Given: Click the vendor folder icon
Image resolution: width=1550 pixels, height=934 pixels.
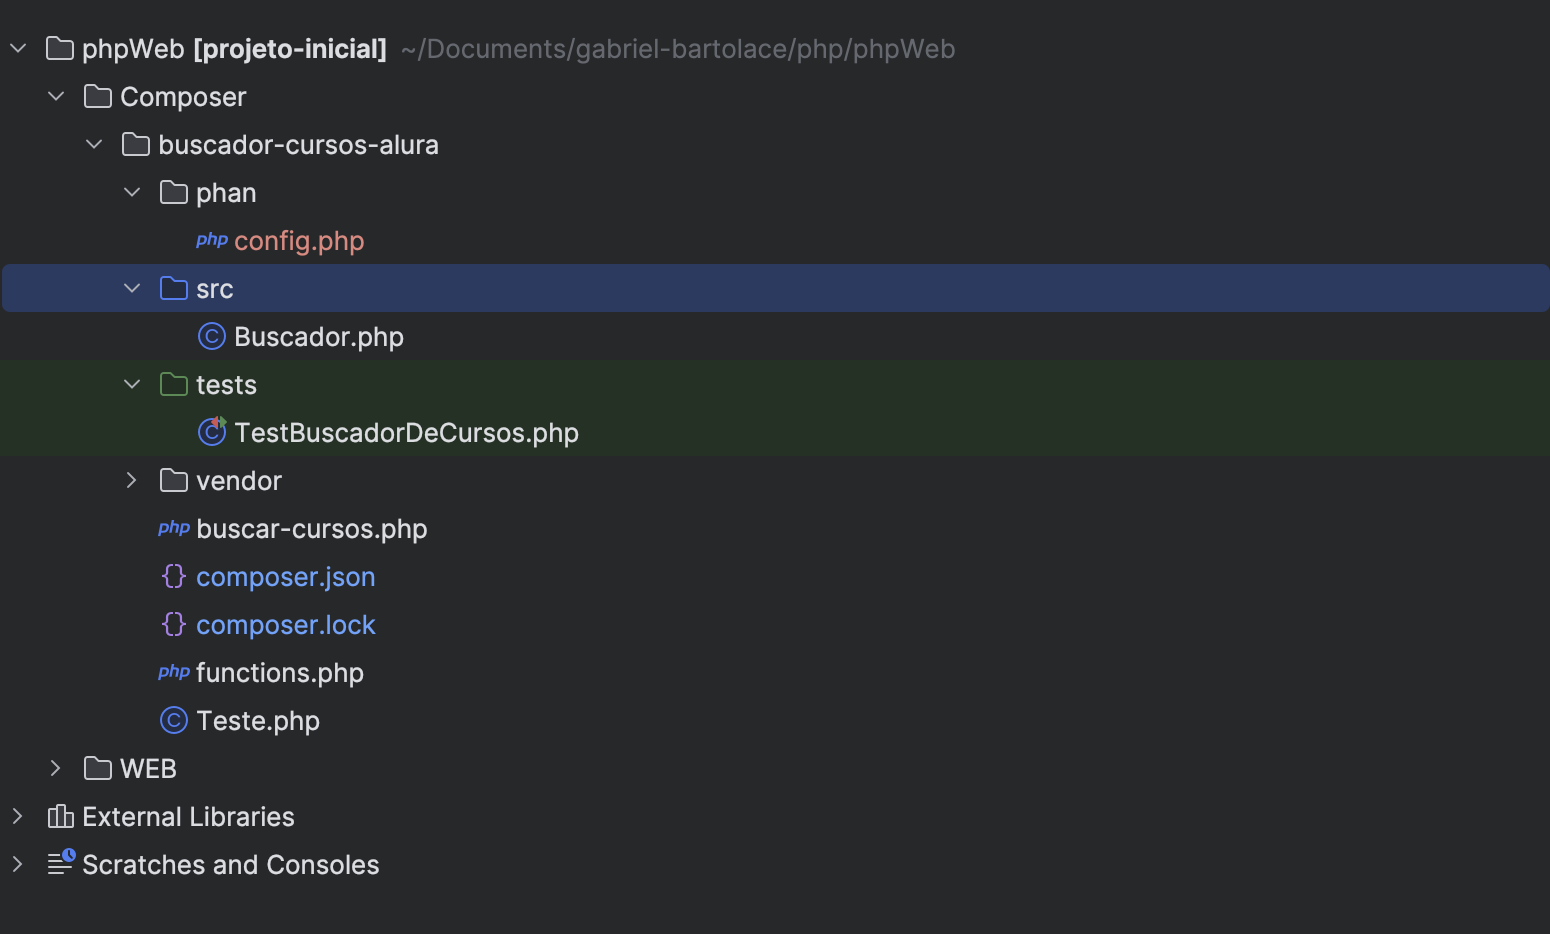Looking at the screenshot, I should 174,480.
